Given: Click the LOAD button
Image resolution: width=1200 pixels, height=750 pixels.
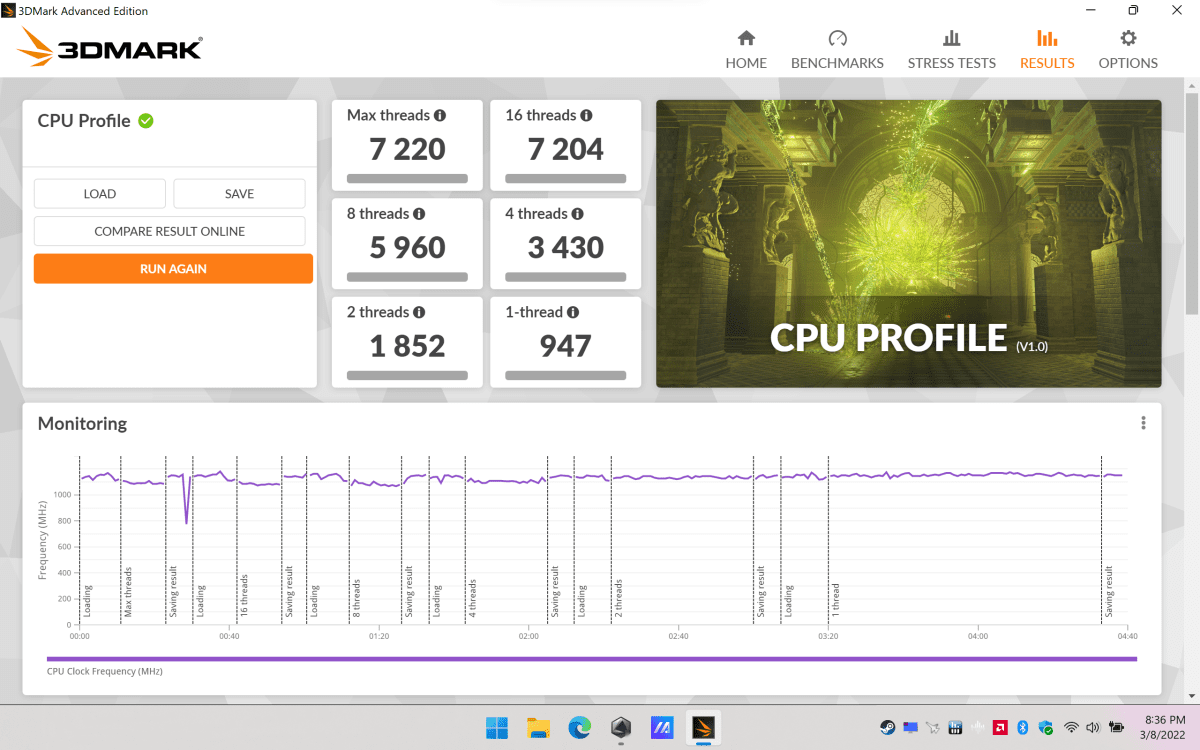Looking at the screenshot, I should point(100,194).
